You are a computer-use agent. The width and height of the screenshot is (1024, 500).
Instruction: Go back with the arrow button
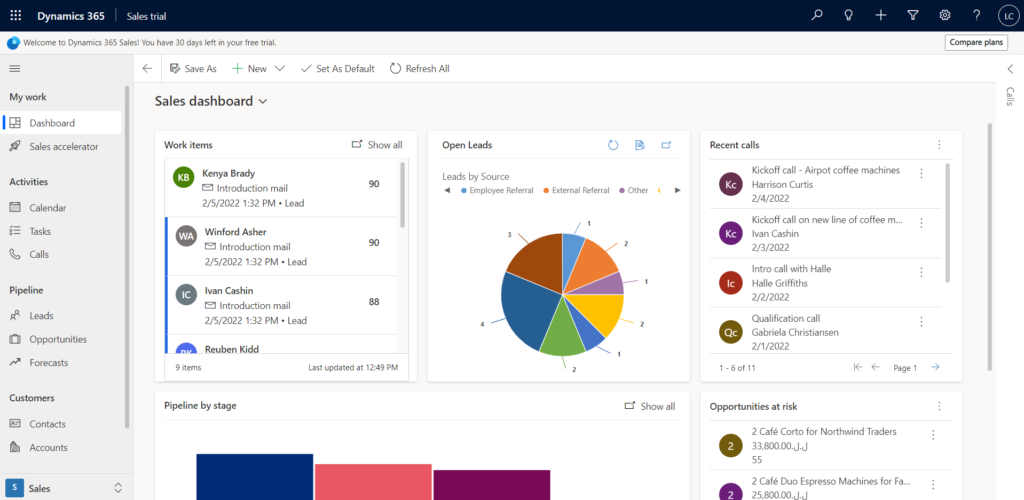point(148,69)
